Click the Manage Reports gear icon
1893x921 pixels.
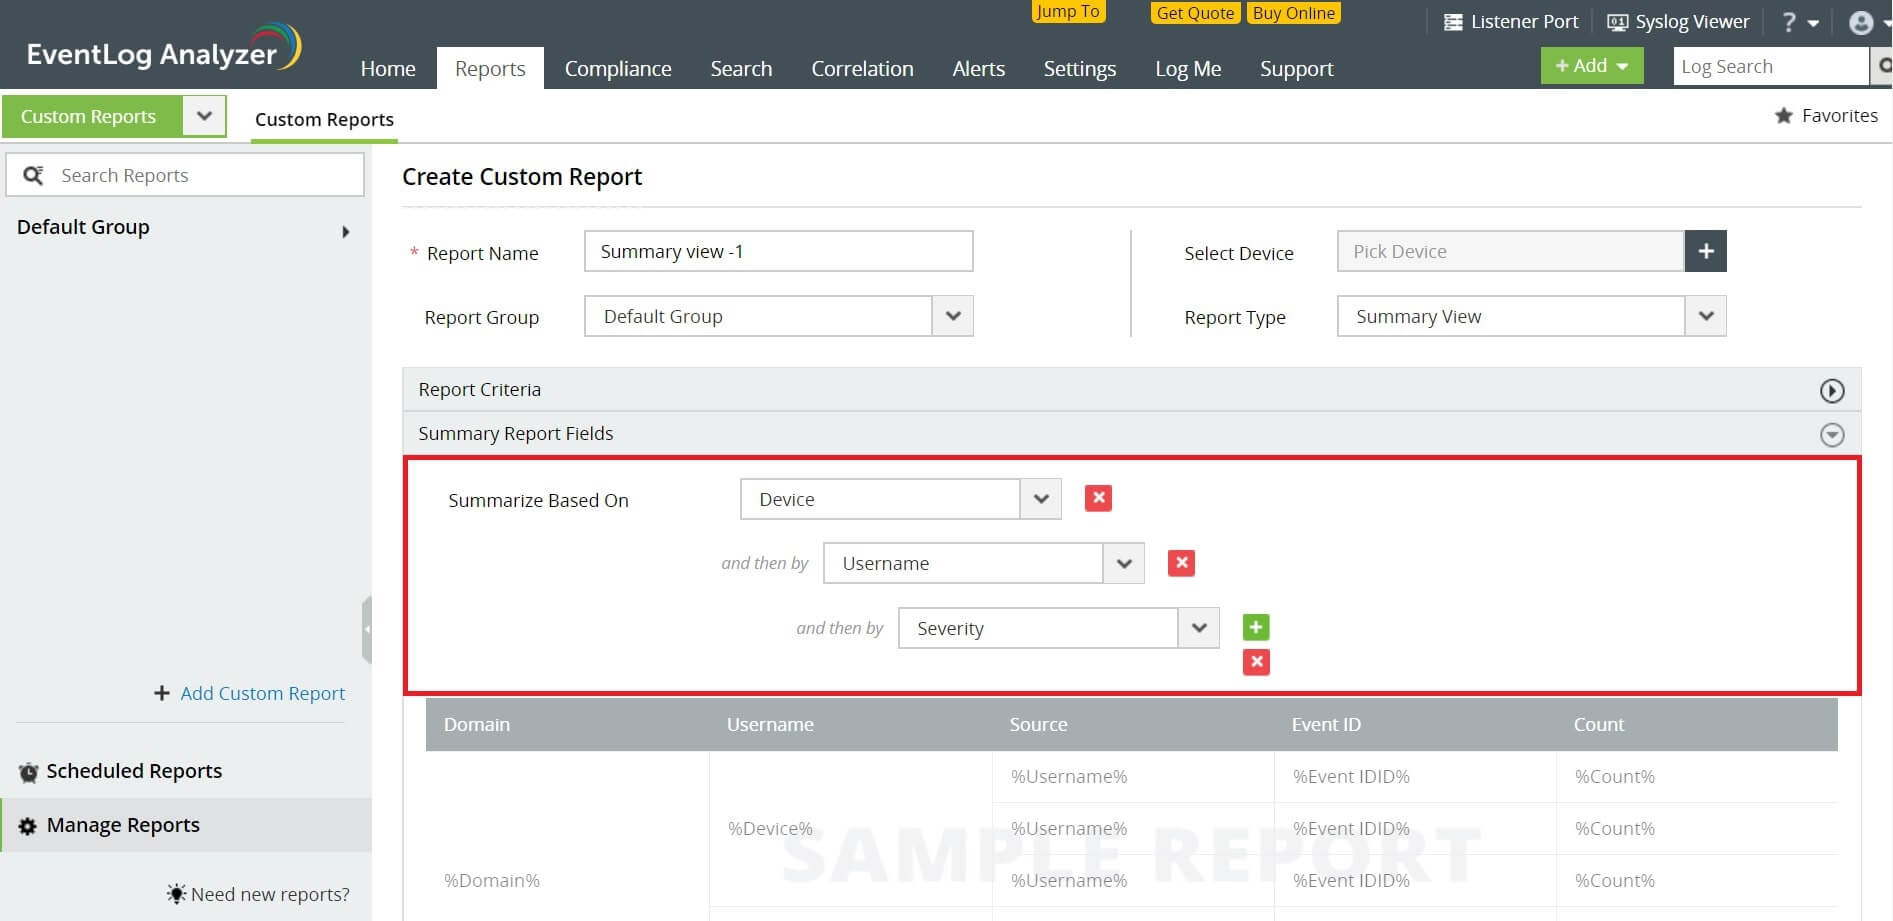click(x=28, y=826)
